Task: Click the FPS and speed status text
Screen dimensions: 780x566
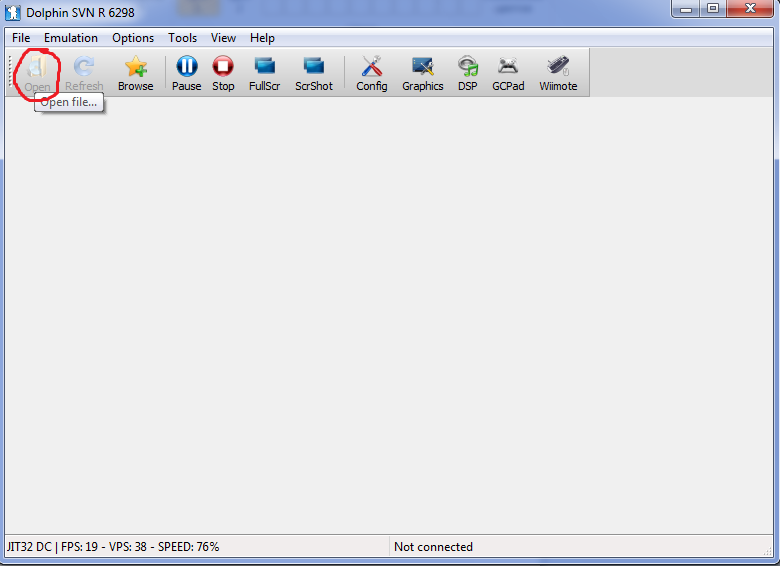Action: (x=113, y=547)
